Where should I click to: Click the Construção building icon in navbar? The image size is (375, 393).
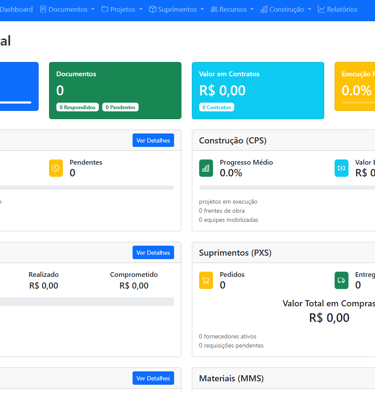tap(264, 9)
